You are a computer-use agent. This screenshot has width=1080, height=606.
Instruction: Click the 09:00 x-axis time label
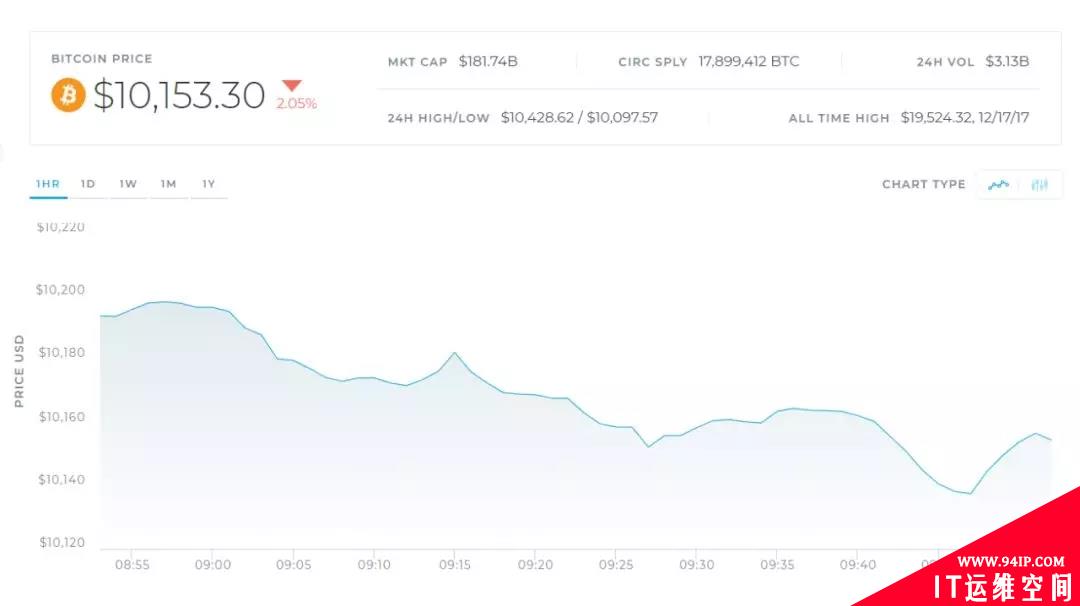213,565
